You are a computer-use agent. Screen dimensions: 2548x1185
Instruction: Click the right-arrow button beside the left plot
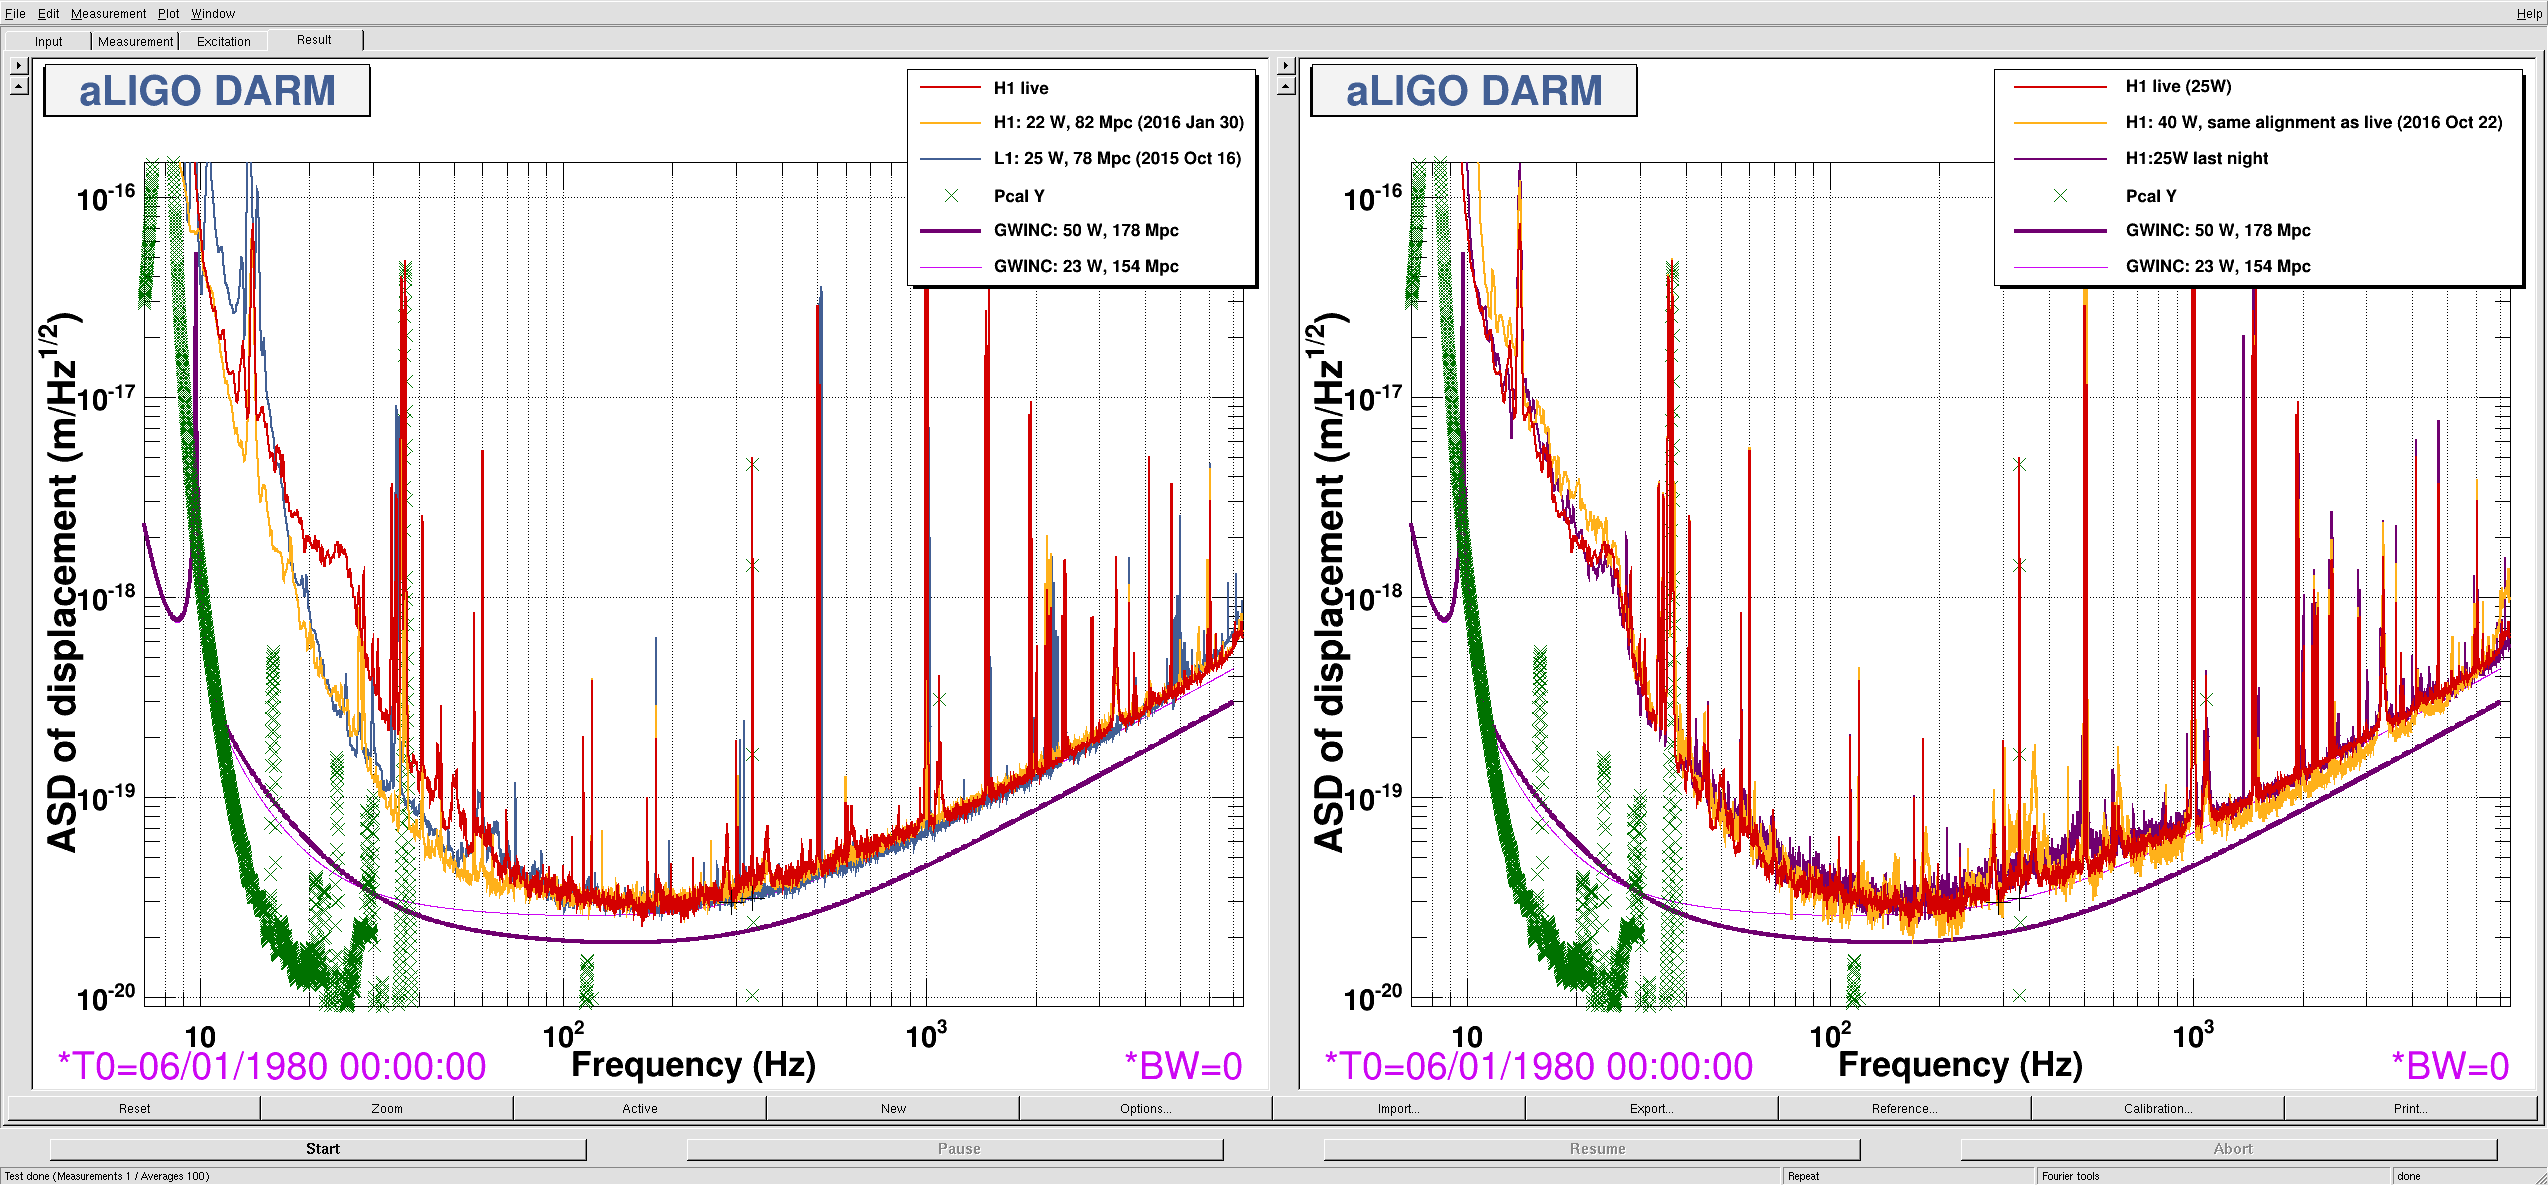pos(19,65)
